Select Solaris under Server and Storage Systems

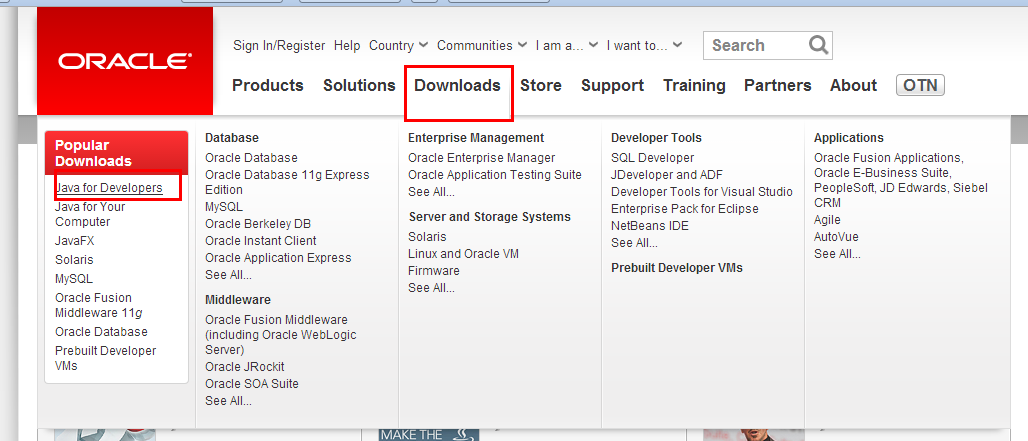tap(427, 237)
